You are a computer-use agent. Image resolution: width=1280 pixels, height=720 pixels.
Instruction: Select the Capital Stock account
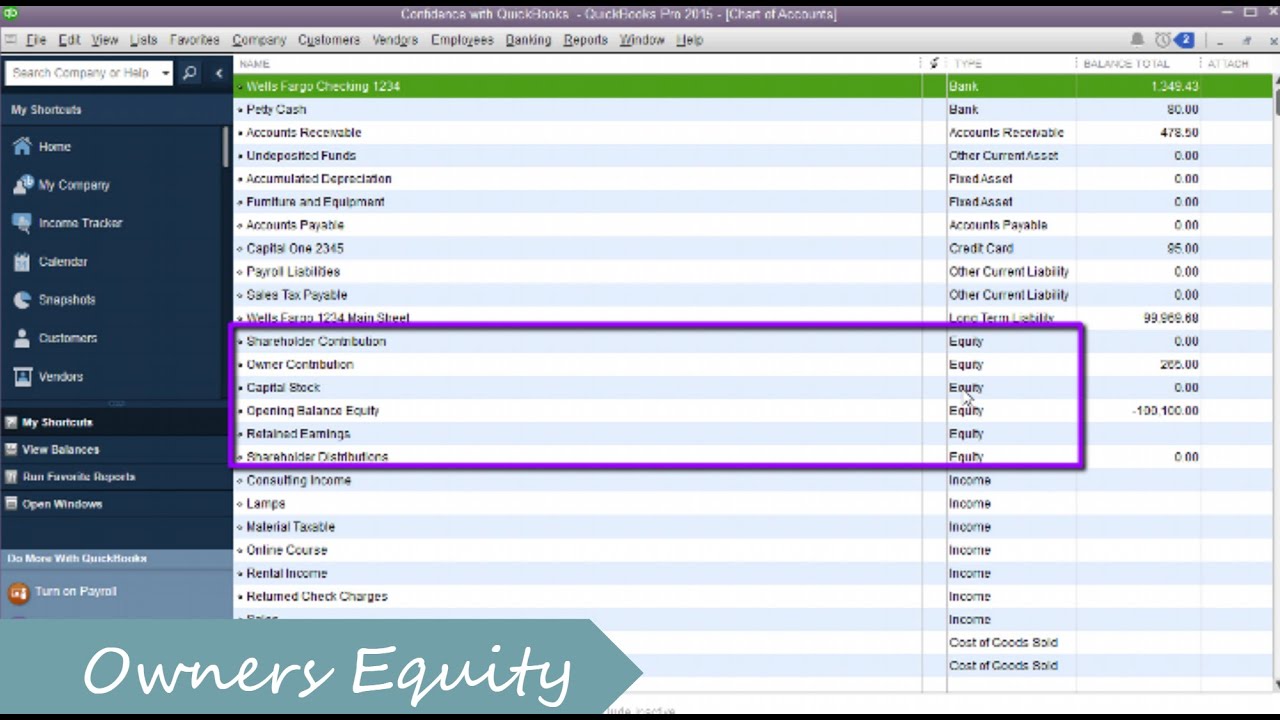point(283,387)
